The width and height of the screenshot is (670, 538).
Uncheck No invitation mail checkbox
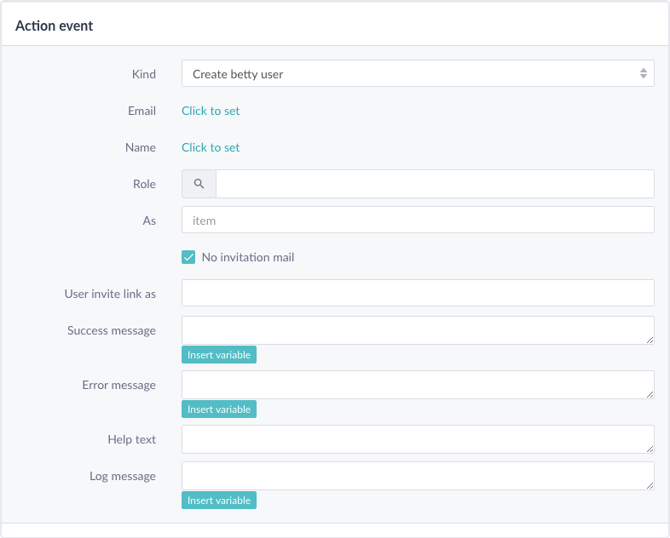[188, 257]
